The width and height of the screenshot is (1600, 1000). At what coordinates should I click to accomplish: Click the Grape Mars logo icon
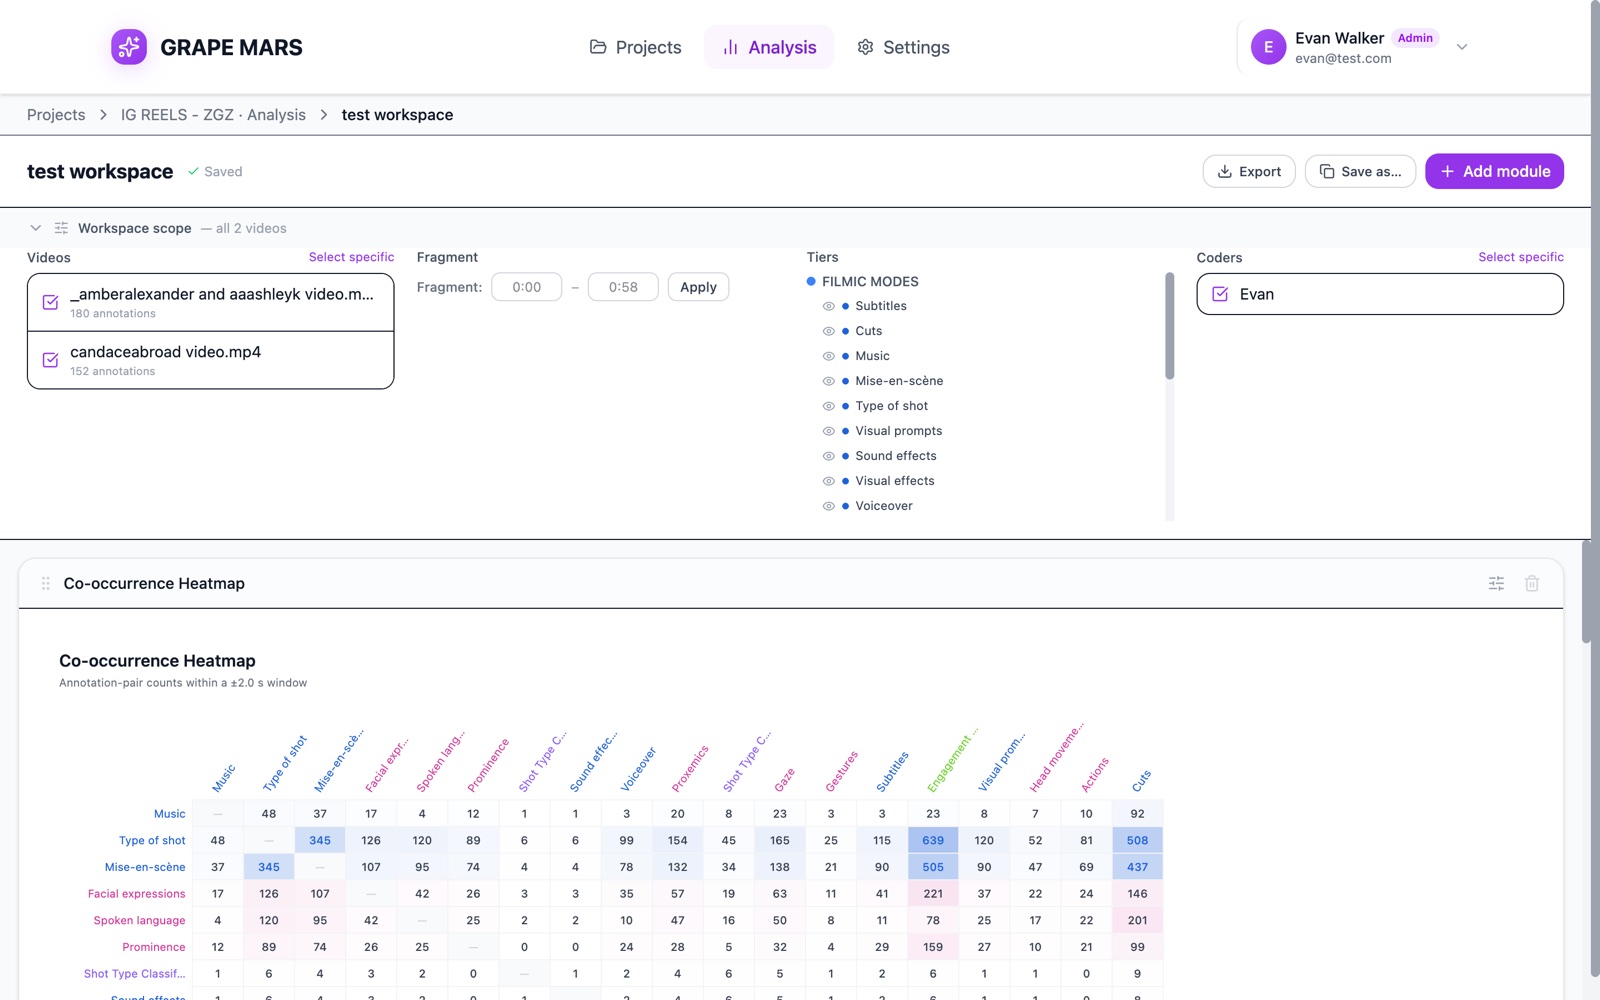[x=129, y=47]
